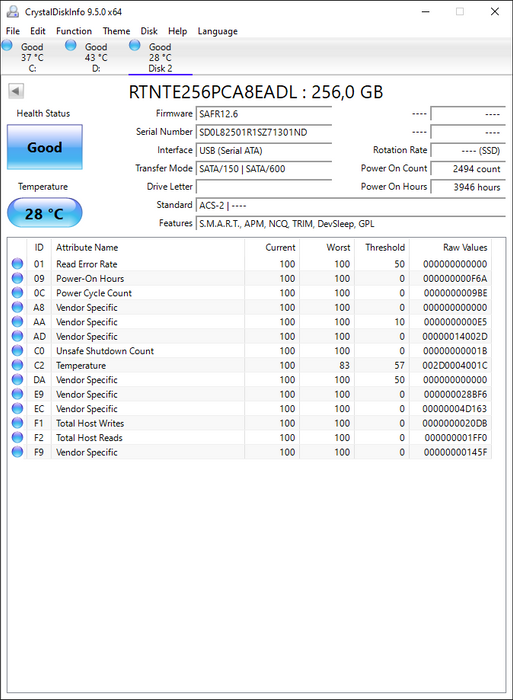This screenshot has height=700, width=513.
Task: Click the Firmware field SAFR12.6
Action: click(x=263, y=114)
